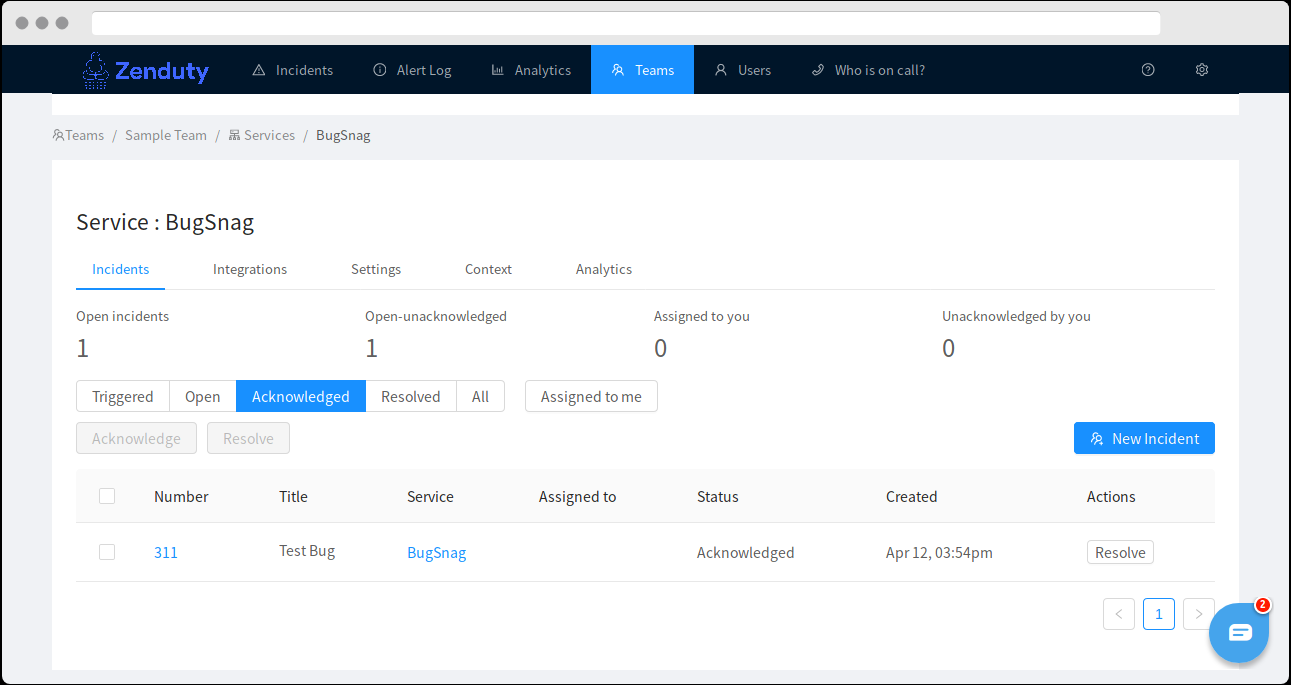This screenshot has width=1291, height=685.
Task: Click Apr 12, 03:54pm created cell
Action: tap(939, 552)
